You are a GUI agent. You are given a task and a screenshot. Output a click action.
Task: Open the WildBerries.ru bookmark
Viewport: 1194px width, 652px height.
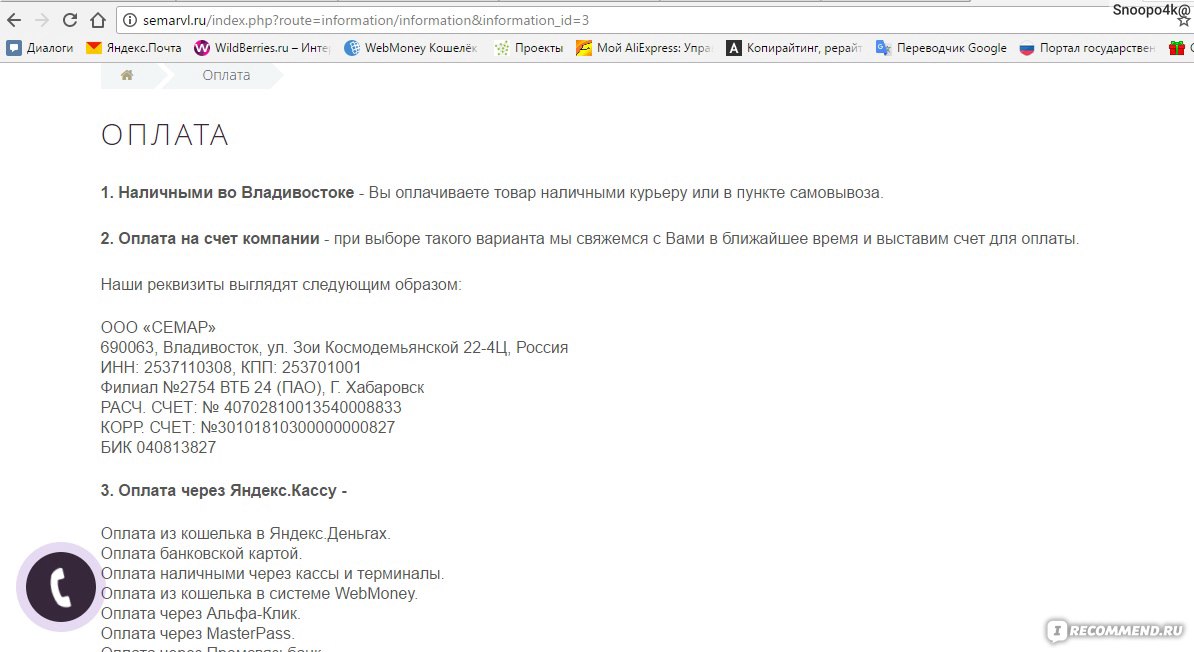click(262, 48)
